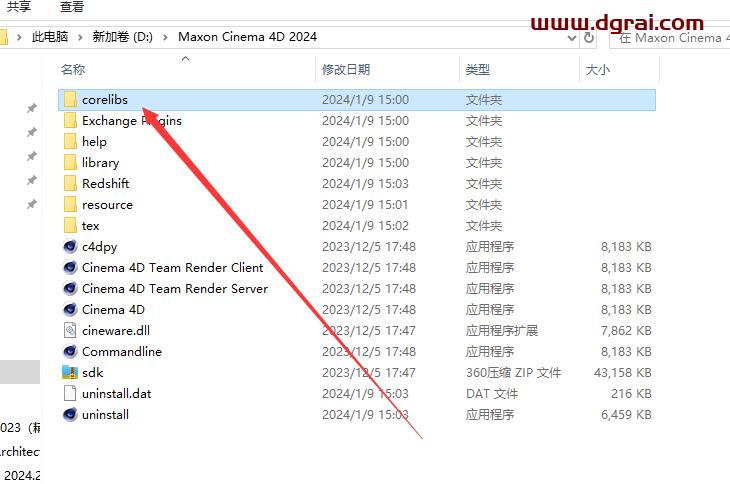730x484 pixels.
Task: Click the library folder icon
Action: [70, 162]
